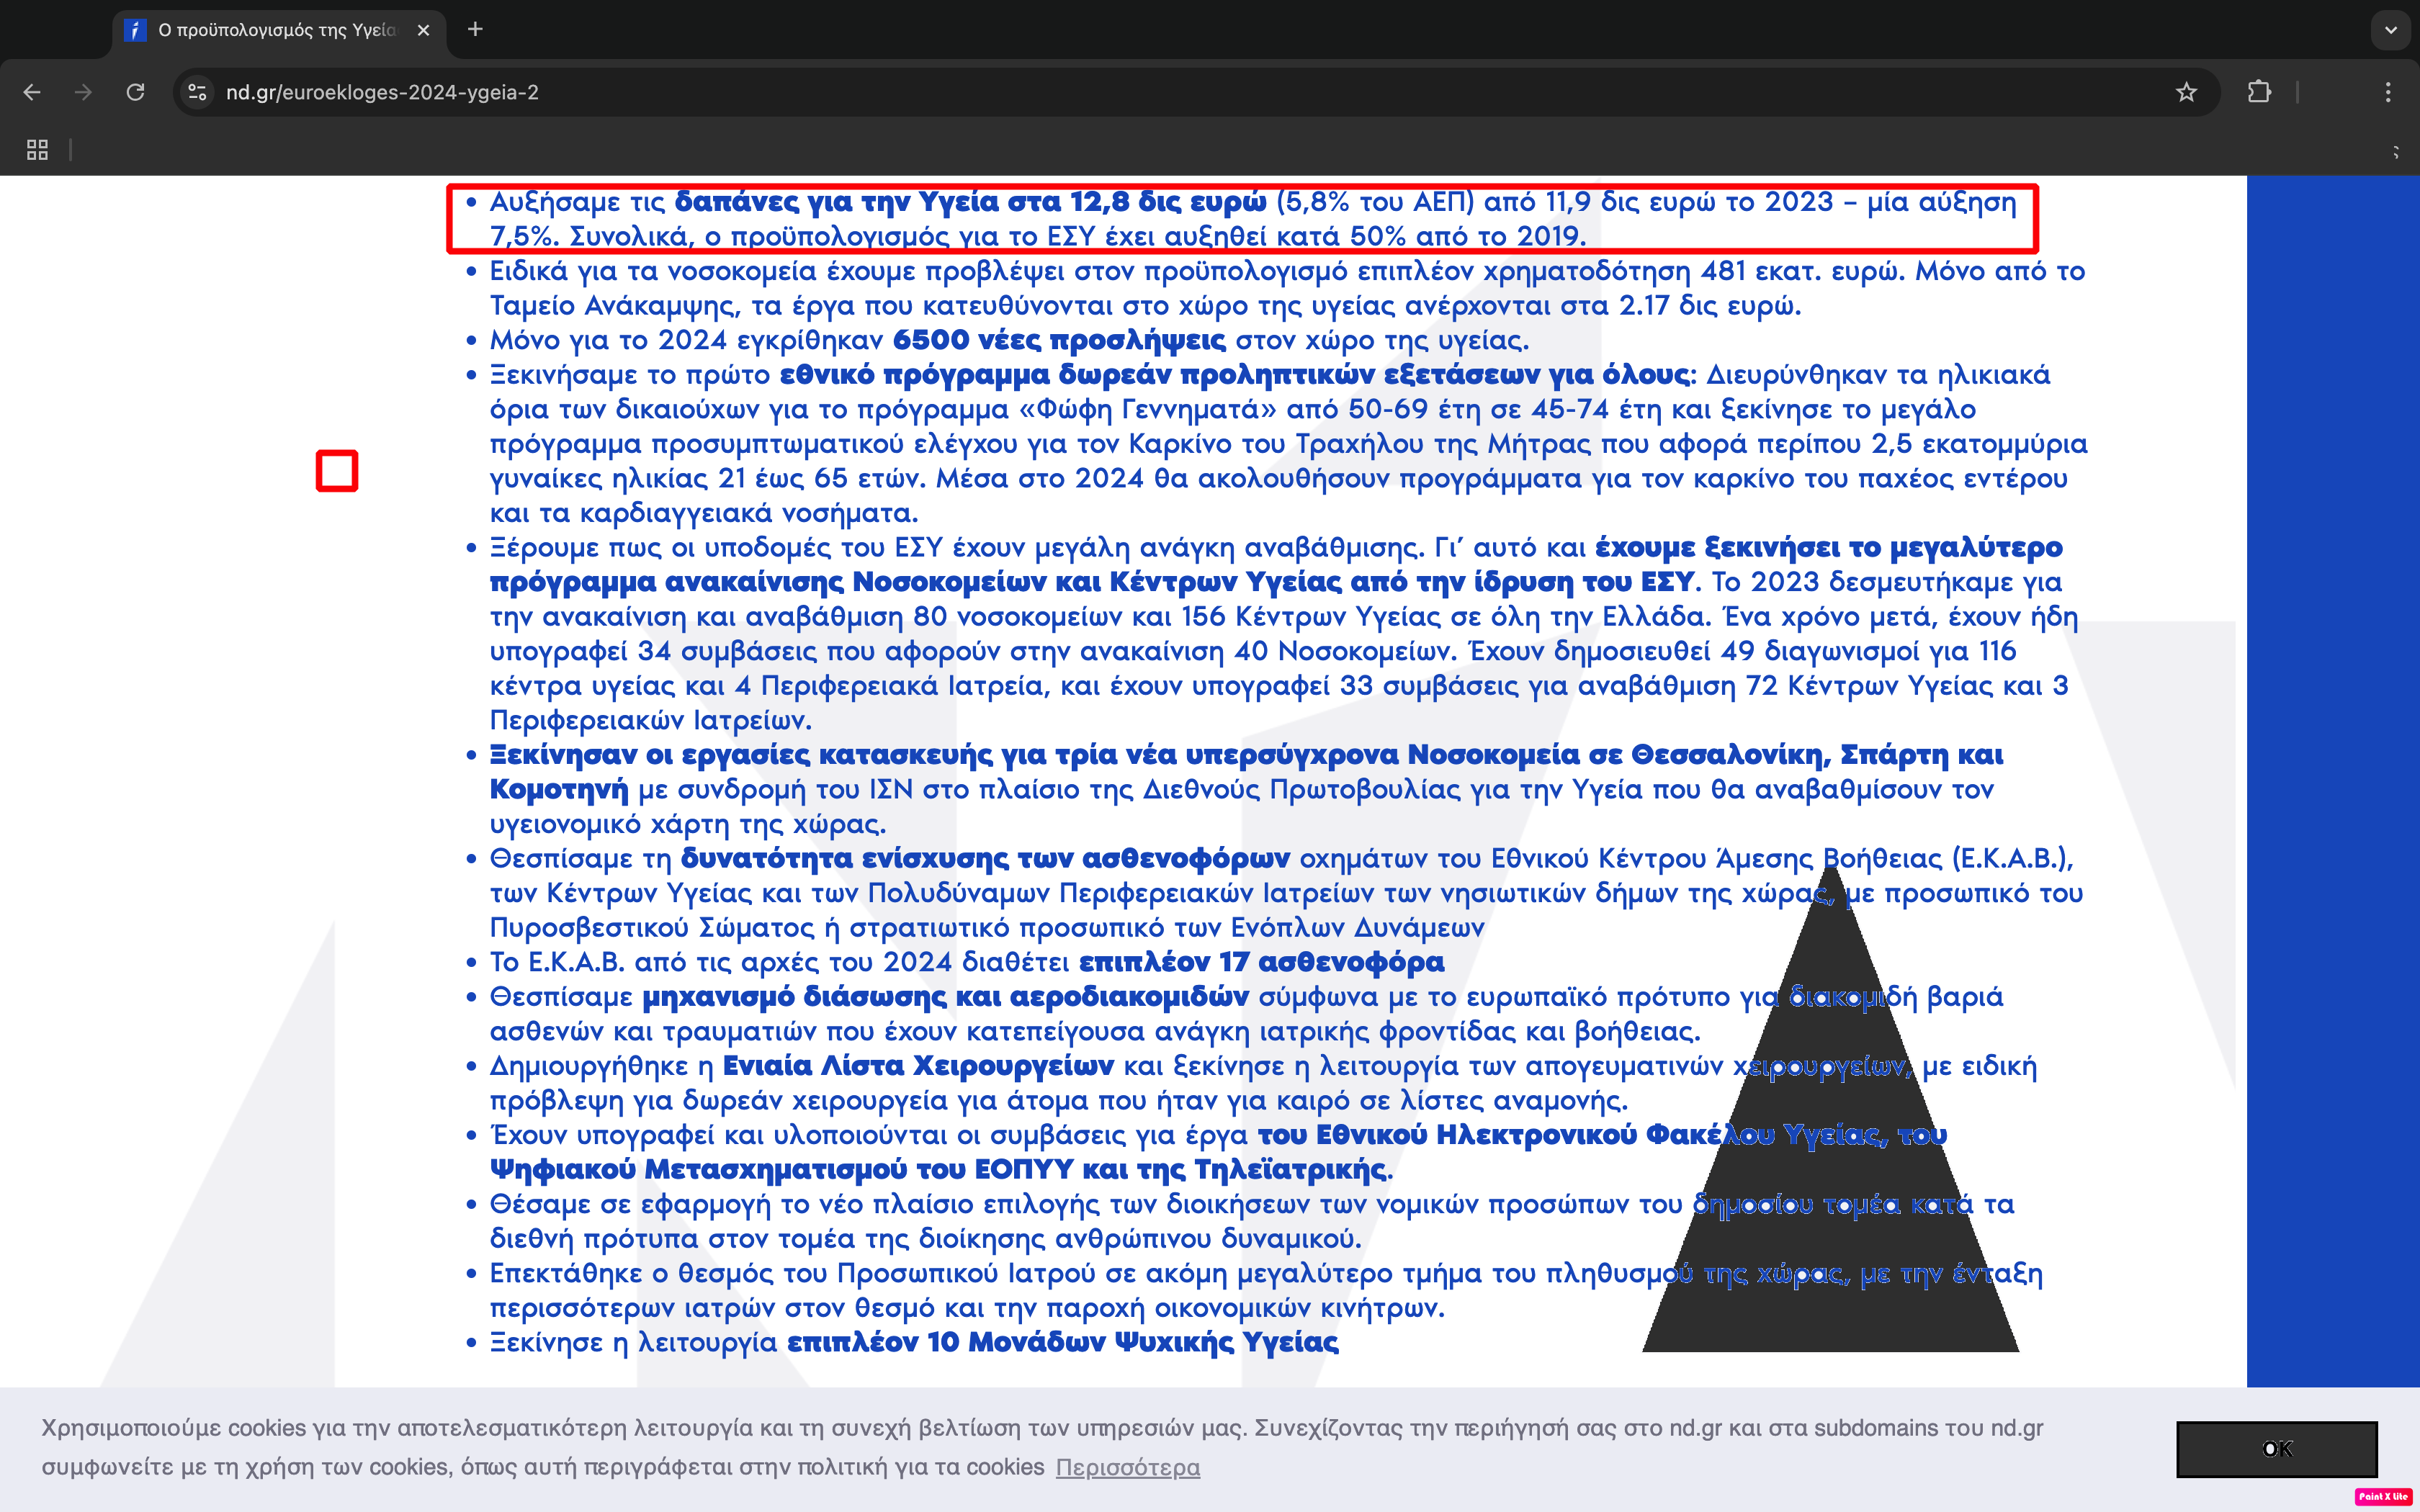The width and height of the screenshot is (2420, 1512).
Task: Reload the current page
Action: [x=136, y=92]
